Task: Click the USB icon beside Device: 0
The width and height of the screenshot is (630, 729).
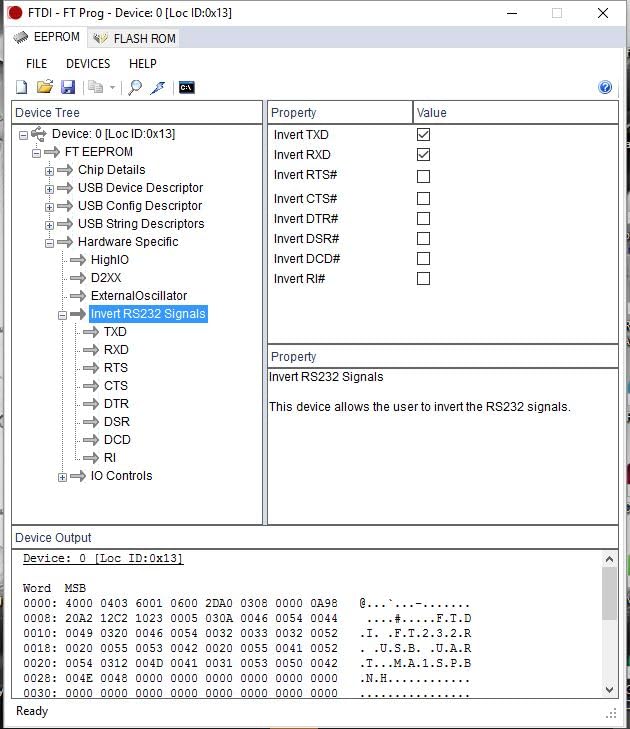Action: click(x=39, y=134)
